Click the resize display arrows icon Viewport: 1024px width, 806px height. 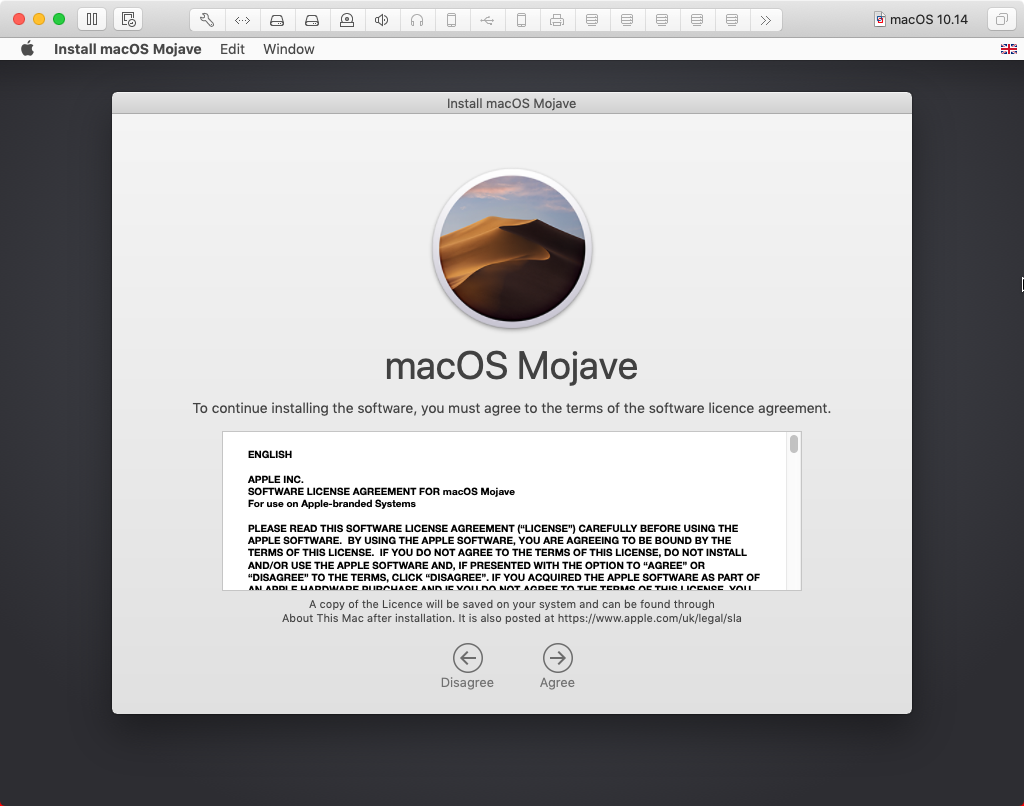[242, 18]
